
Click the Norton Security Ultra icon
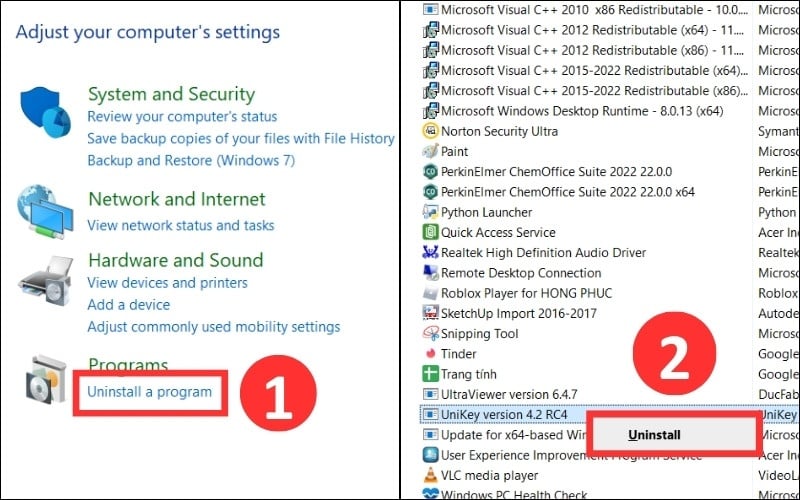tap(430, 131)
